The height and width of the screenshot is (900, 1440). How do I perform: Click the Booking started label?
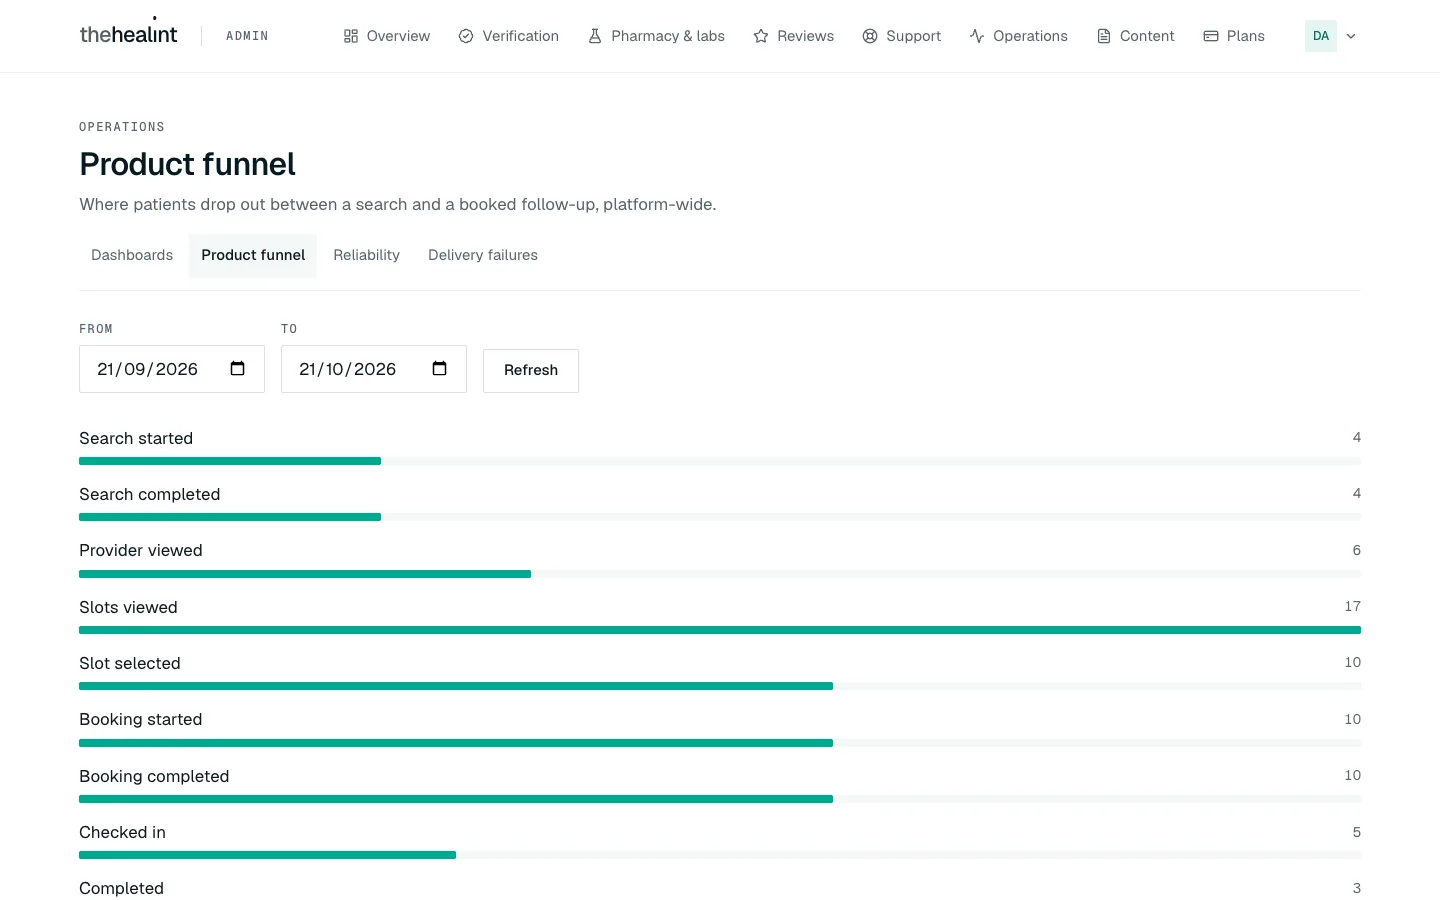pos(141,719)
